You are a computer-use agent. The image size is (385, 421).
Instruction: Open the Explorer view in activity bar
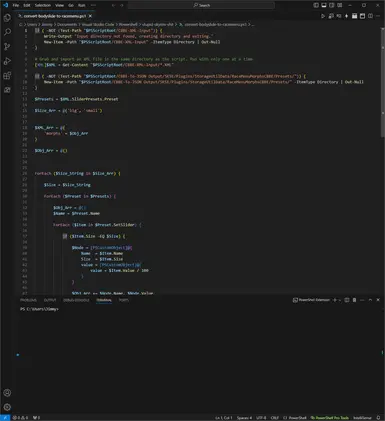tap(7, 18)
